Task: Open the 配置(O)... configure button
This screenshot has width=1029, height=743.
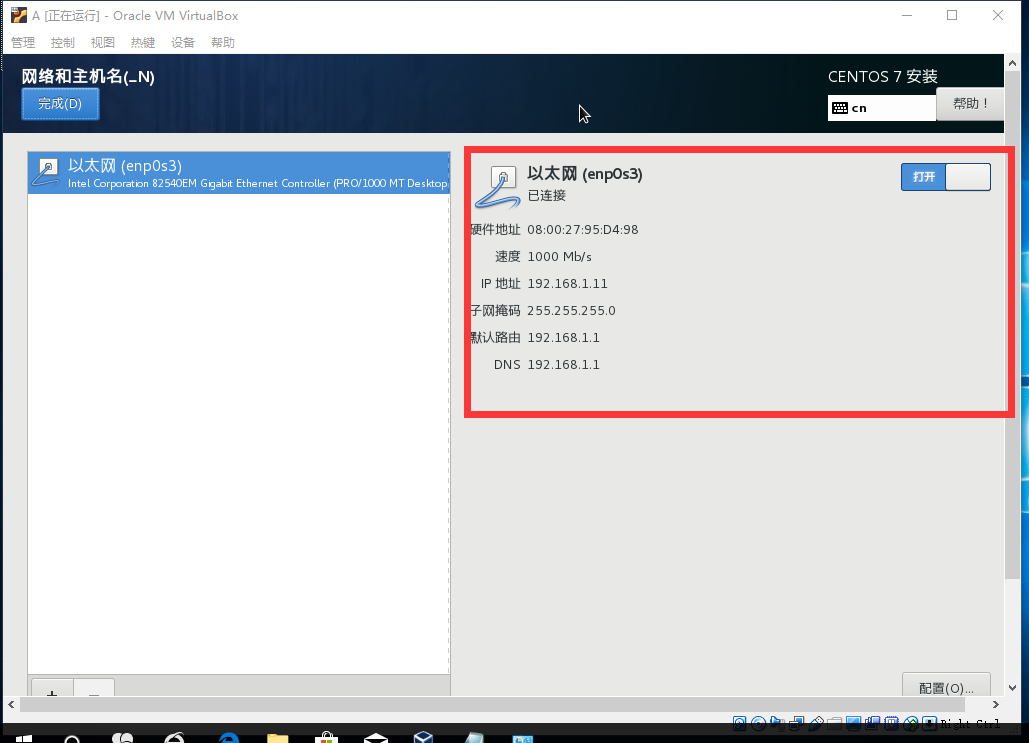Action: tap(946, 687)
